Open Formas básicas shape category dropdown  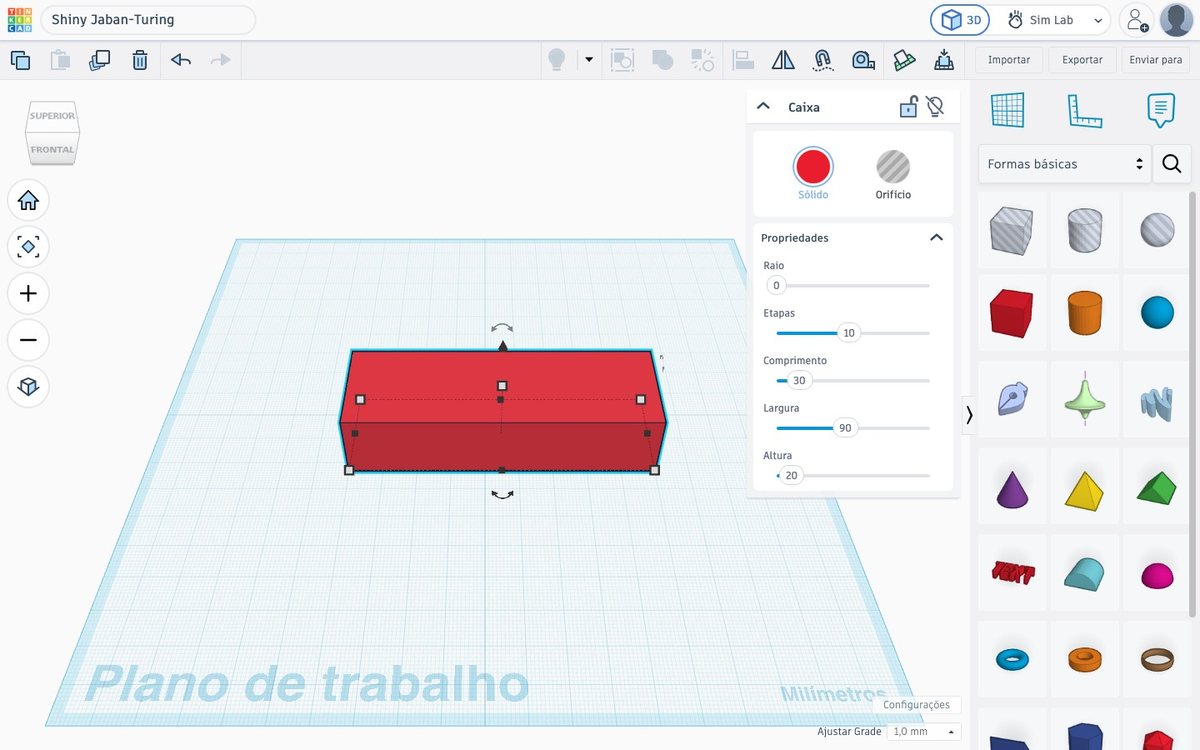(x=1065, y=163)
